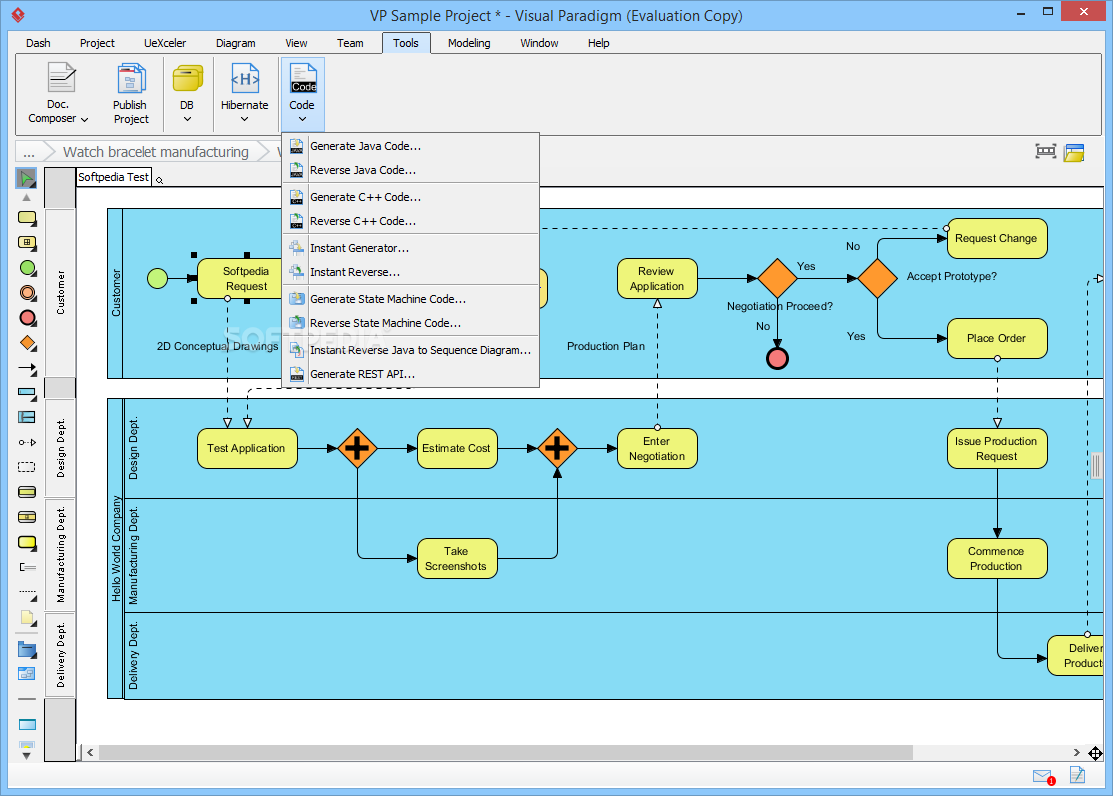This screenshot has height=796, width=1113.
Task: Click the Hibernate icon
Action: point(245,78)
